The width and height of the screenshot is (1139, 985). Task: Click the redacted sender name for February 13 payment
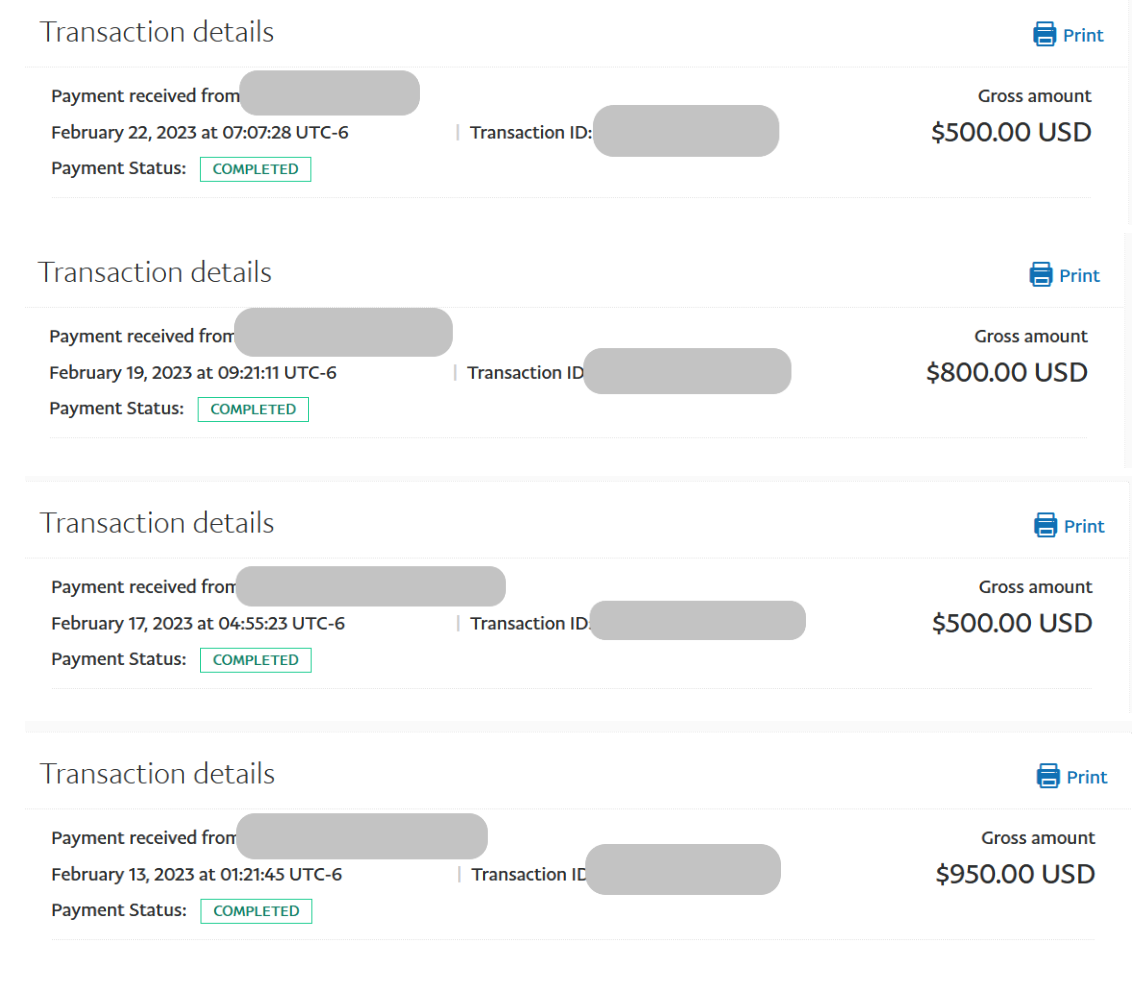tap(361, 837)
